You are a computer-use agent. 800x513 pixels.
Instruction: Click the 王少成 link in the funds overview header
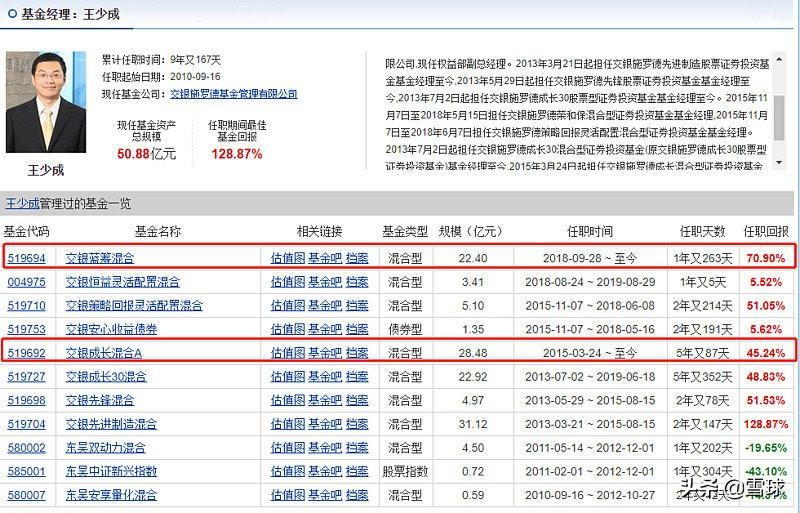(22, 204)
